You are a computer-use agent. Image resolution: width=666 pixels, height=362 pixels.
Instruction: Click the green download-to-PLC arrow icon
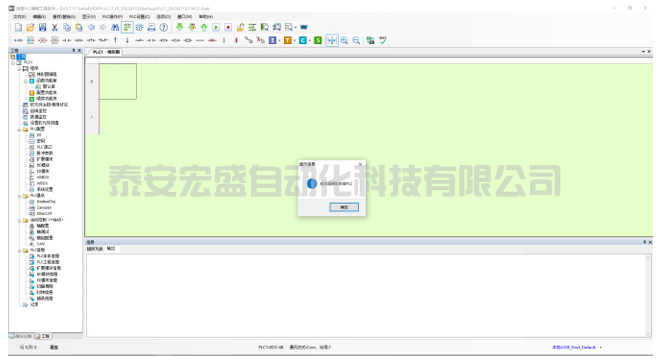click(180, 28)
